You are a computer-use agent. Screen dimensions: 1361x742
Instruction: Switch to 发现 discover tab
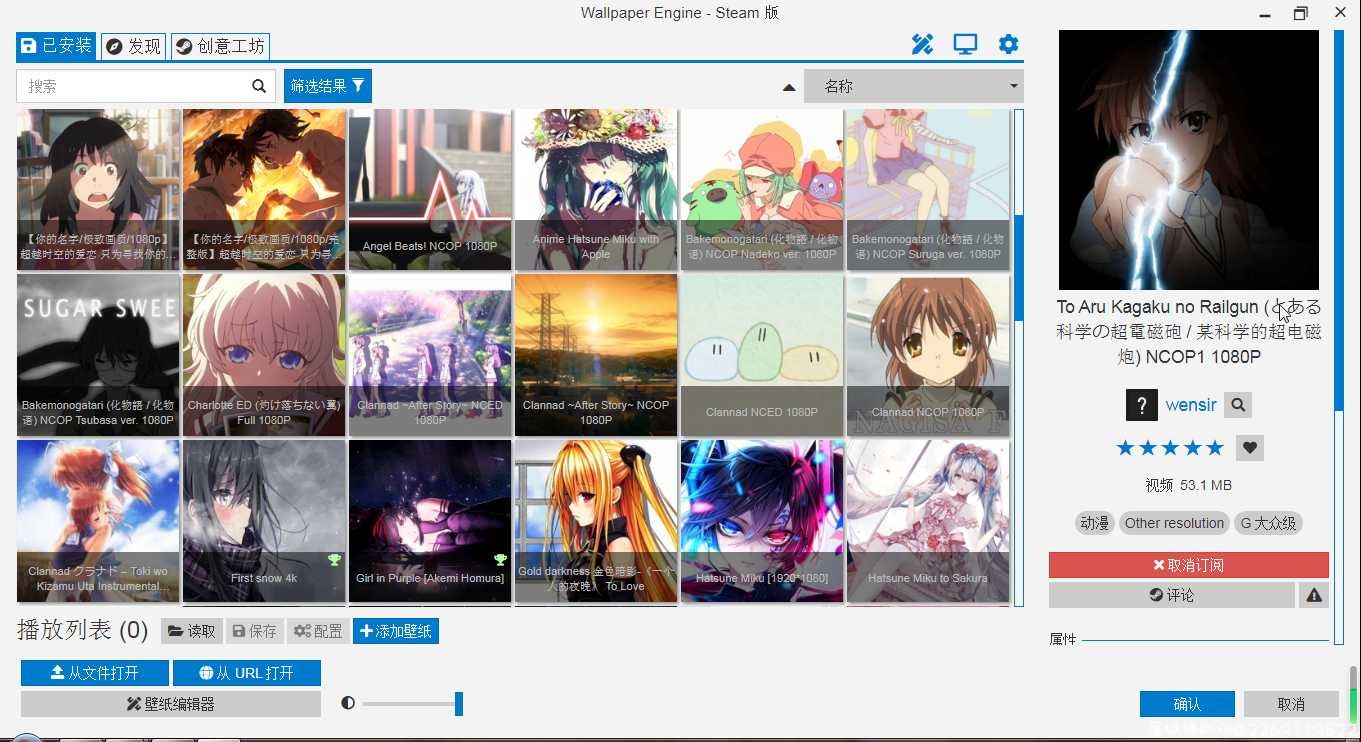point(133,46)
